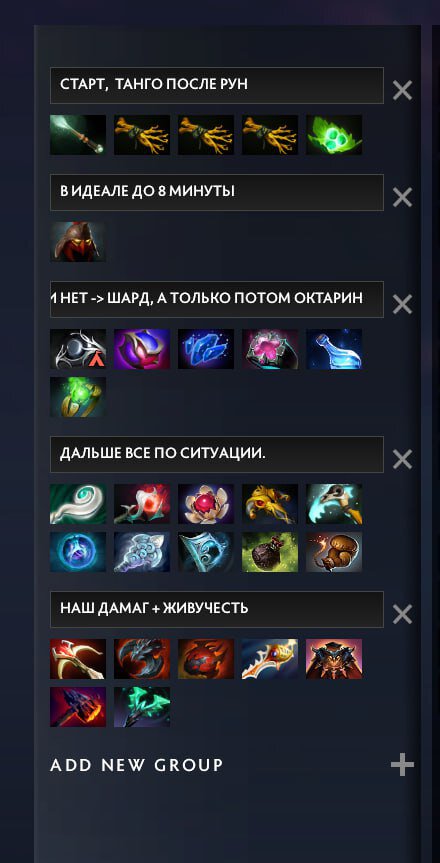This screenshot has width=440, height=863.
Task: Click the plus button to add group
Action: 403,765
